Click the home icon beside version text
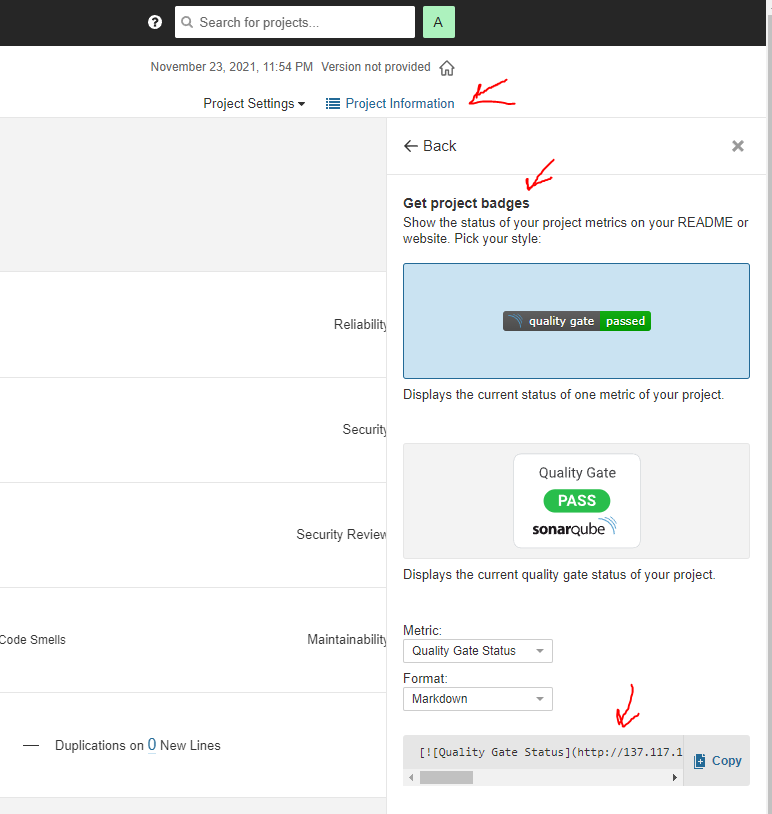Screen dimensions: 772x814 pos(447,68)
